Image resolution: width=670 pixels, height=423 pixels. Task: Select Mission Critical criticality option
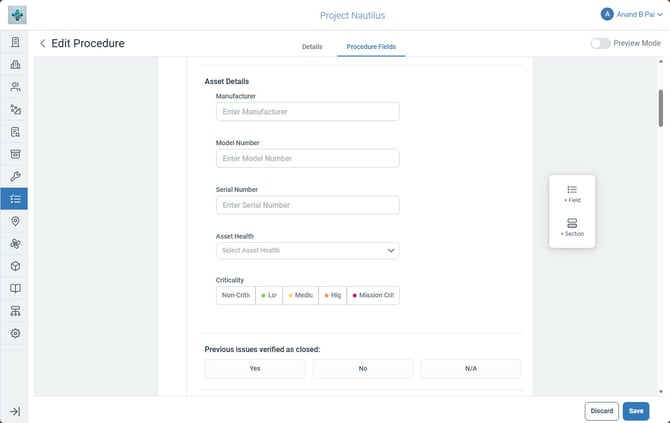pyautogui.click(x=373, y=295)
